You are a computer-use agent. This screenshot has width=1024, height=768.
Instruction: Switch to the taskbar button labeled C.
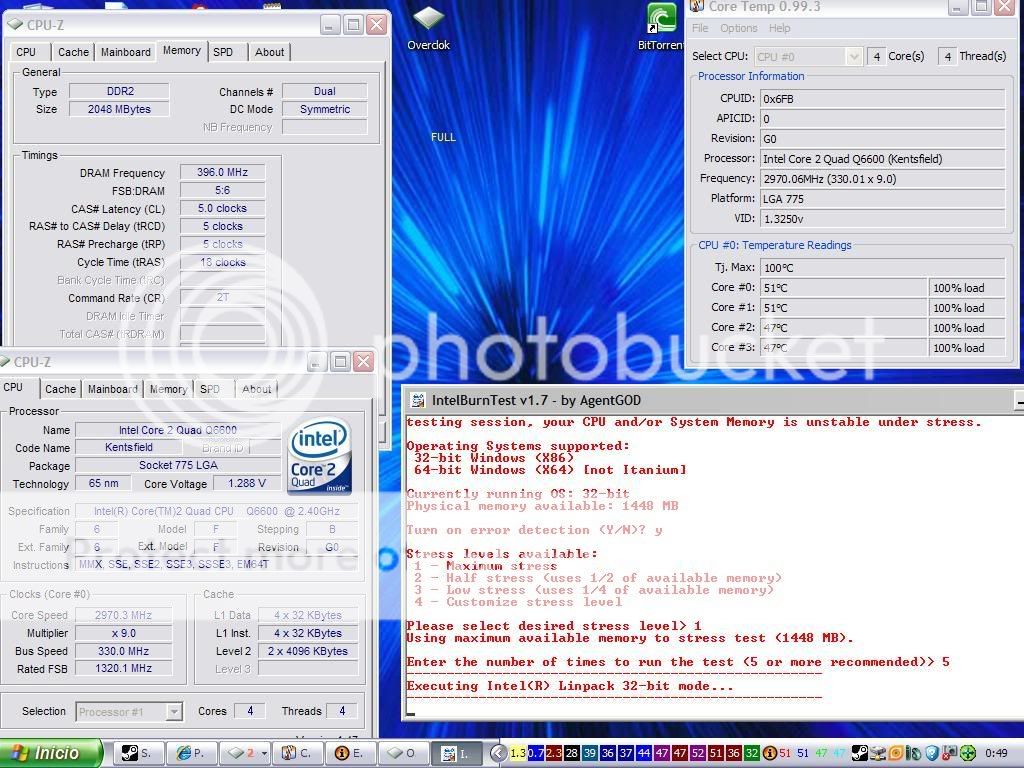(298, 753)
